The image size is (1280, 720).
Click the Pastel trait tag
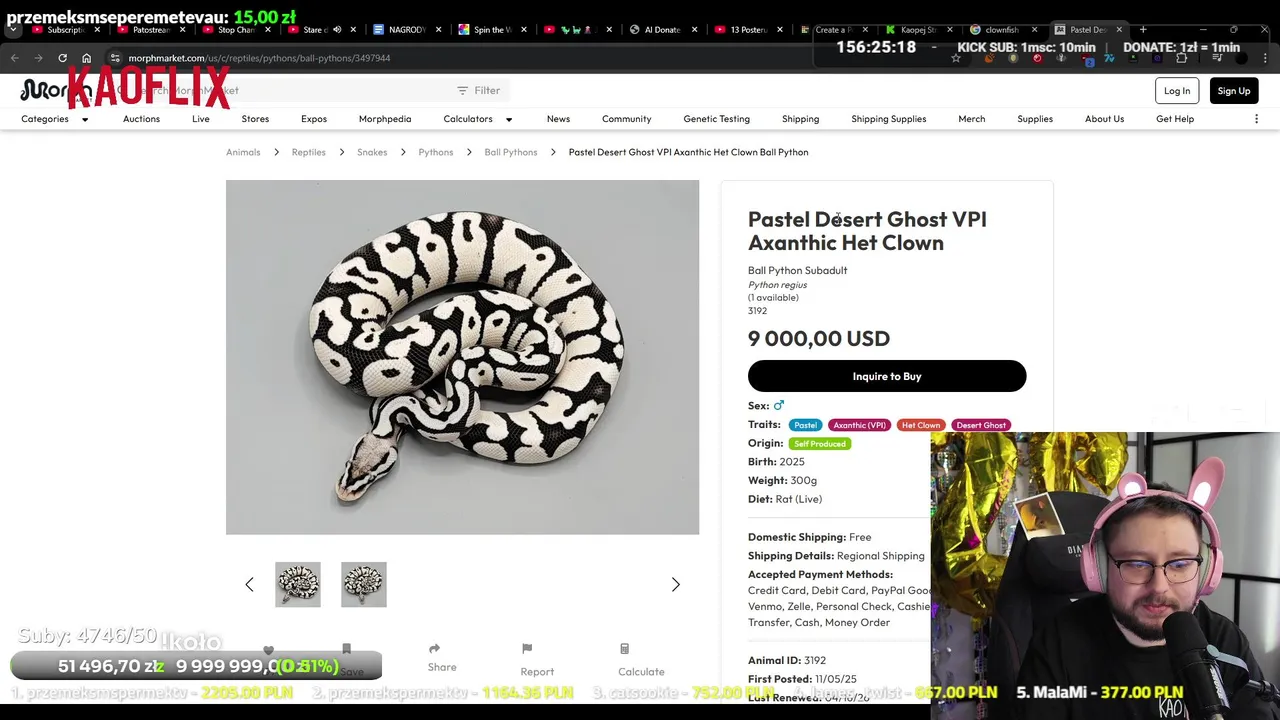pos(806,425)
